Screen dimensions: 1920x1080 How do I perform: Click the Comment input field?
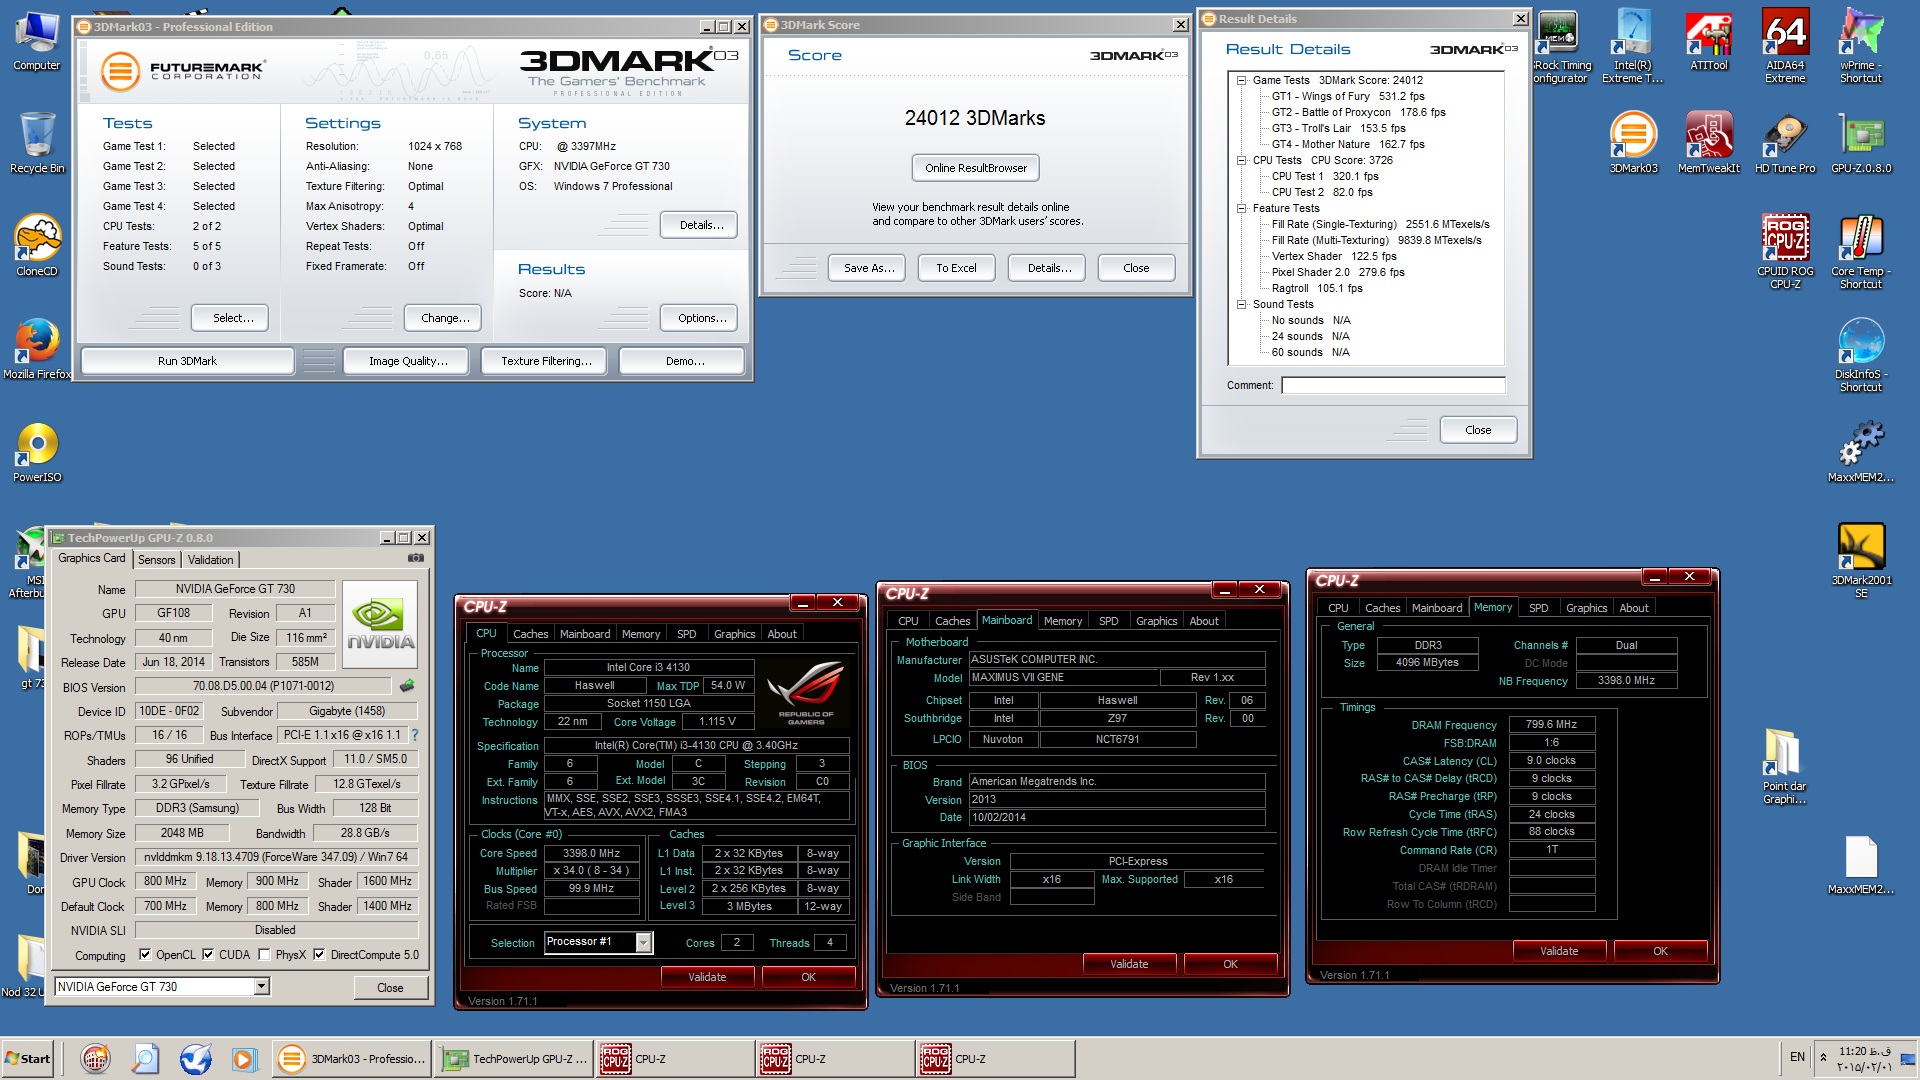click(x=1393, y=385)
